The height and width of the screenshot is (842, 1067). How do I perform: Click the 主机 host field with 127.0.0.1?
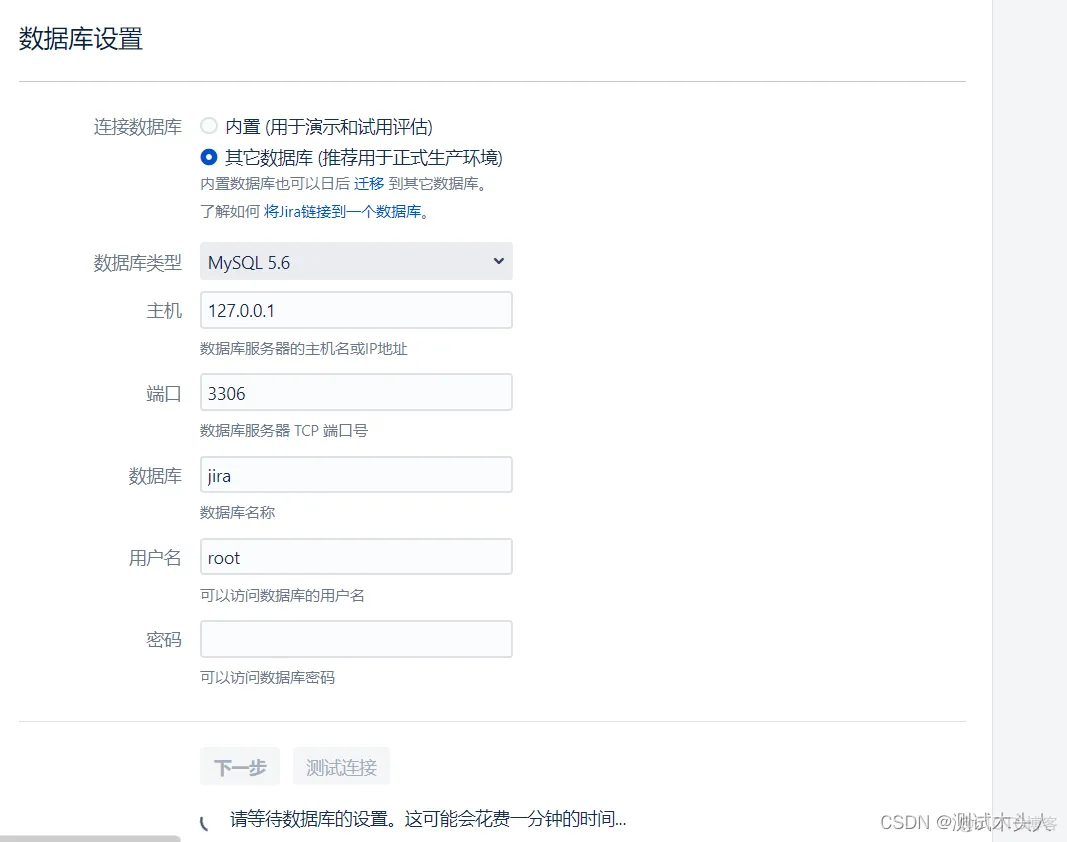point(356,310)
